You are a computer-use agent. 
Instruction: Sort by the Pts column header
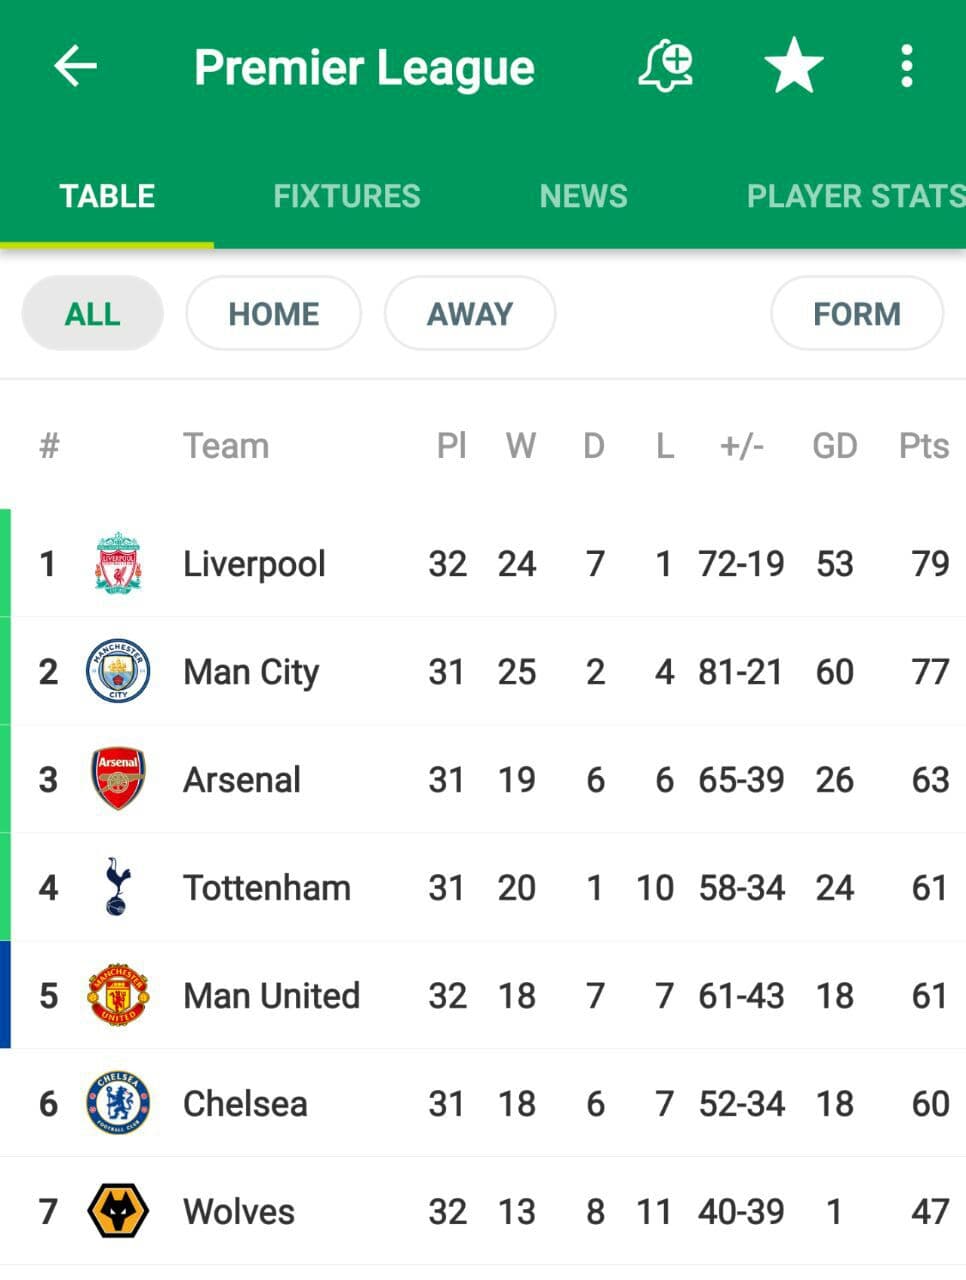pos(924,446)
